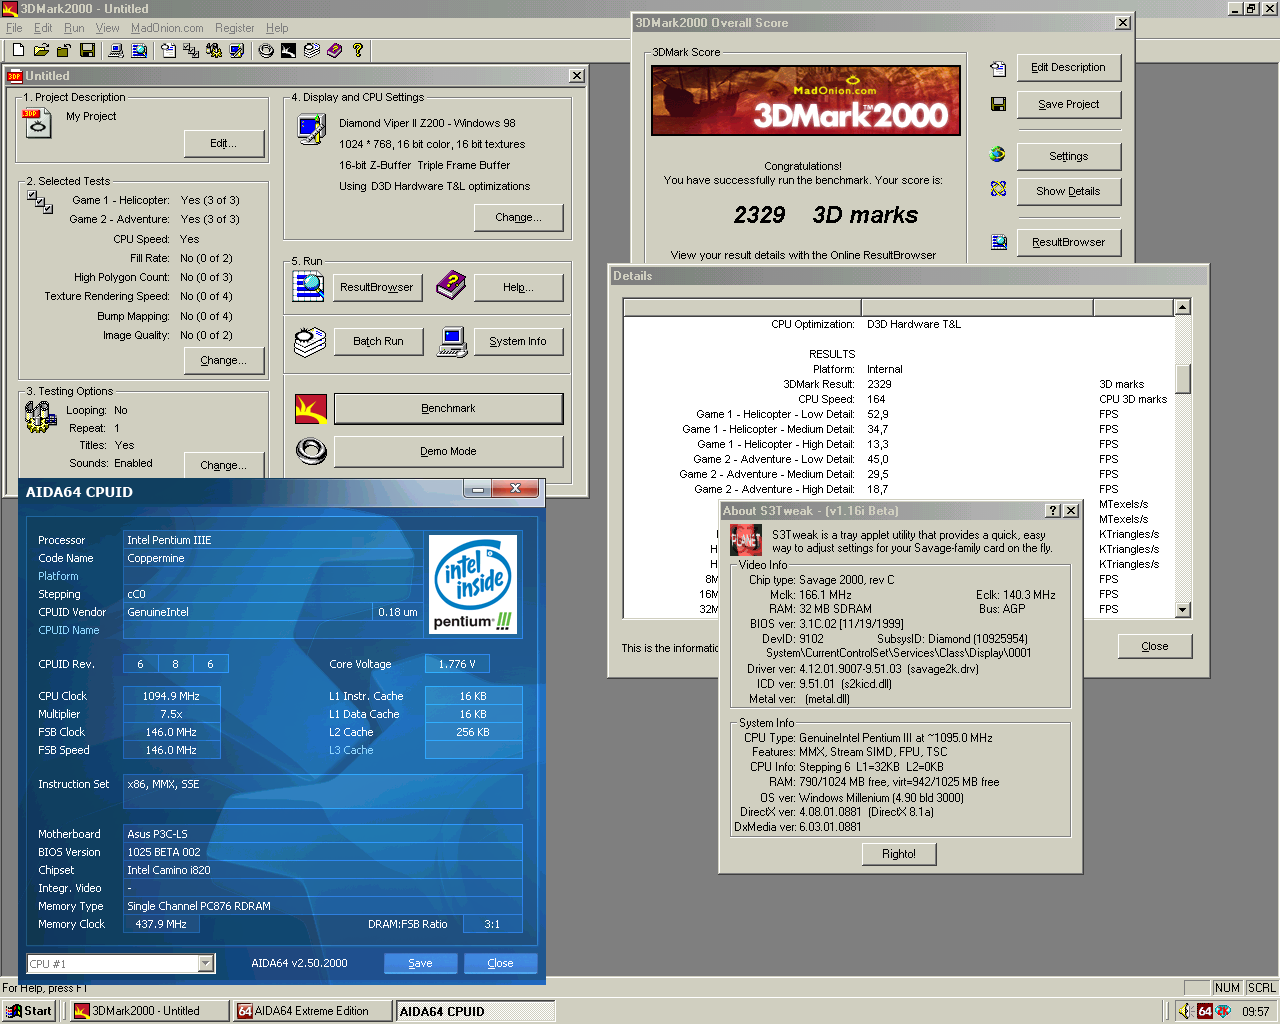Viewport: 1280px width, 1024px height.
Task: Click Change... button under Selected Tests
Action: point(225,361)
